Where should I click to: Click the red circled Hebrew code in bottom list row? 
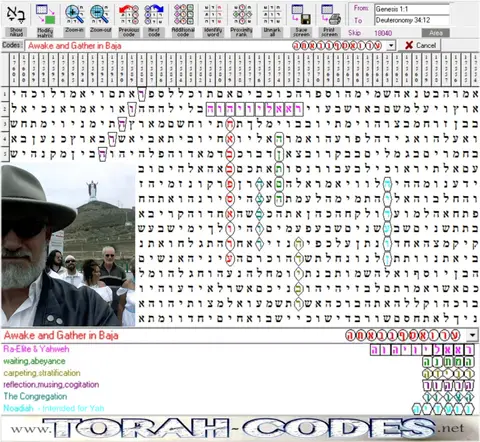[403, 336]
